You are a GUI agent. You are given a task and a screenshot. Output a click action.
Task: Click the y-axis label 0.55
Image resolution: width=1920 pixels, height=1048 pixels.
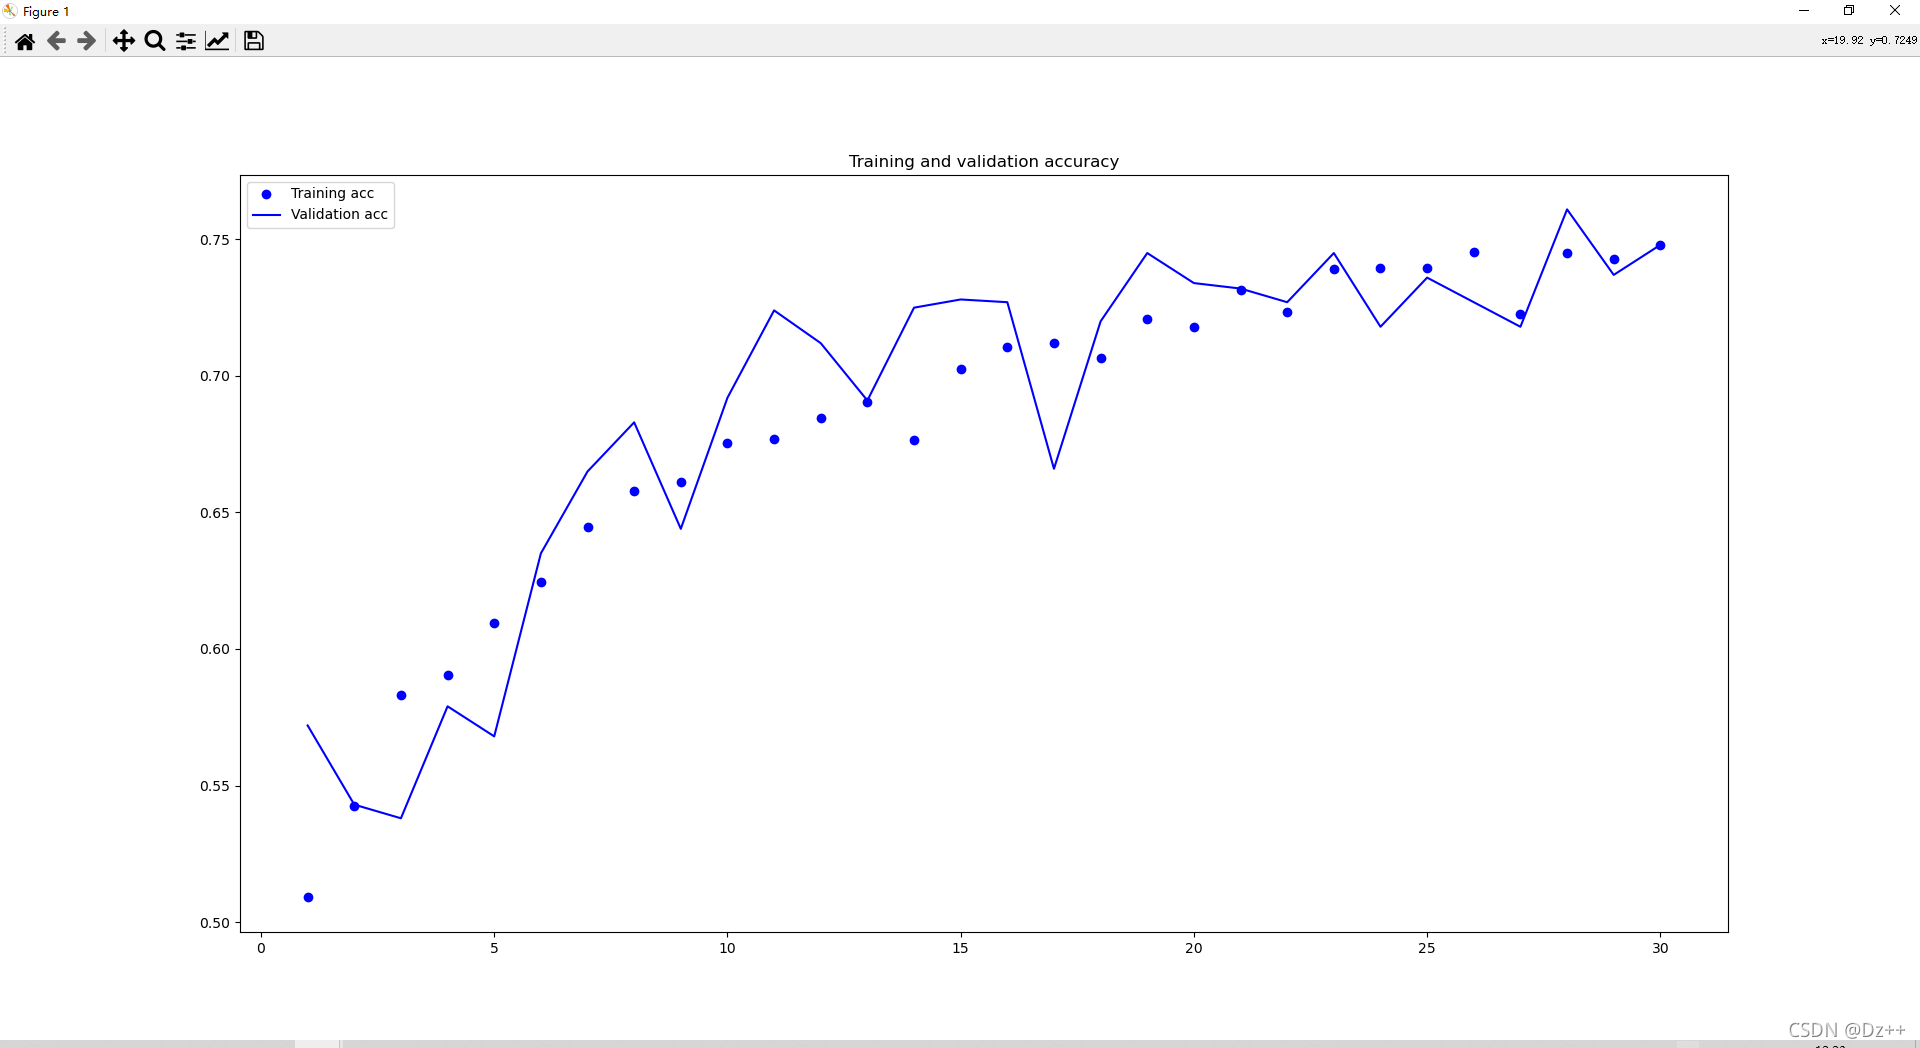[215, 786]
